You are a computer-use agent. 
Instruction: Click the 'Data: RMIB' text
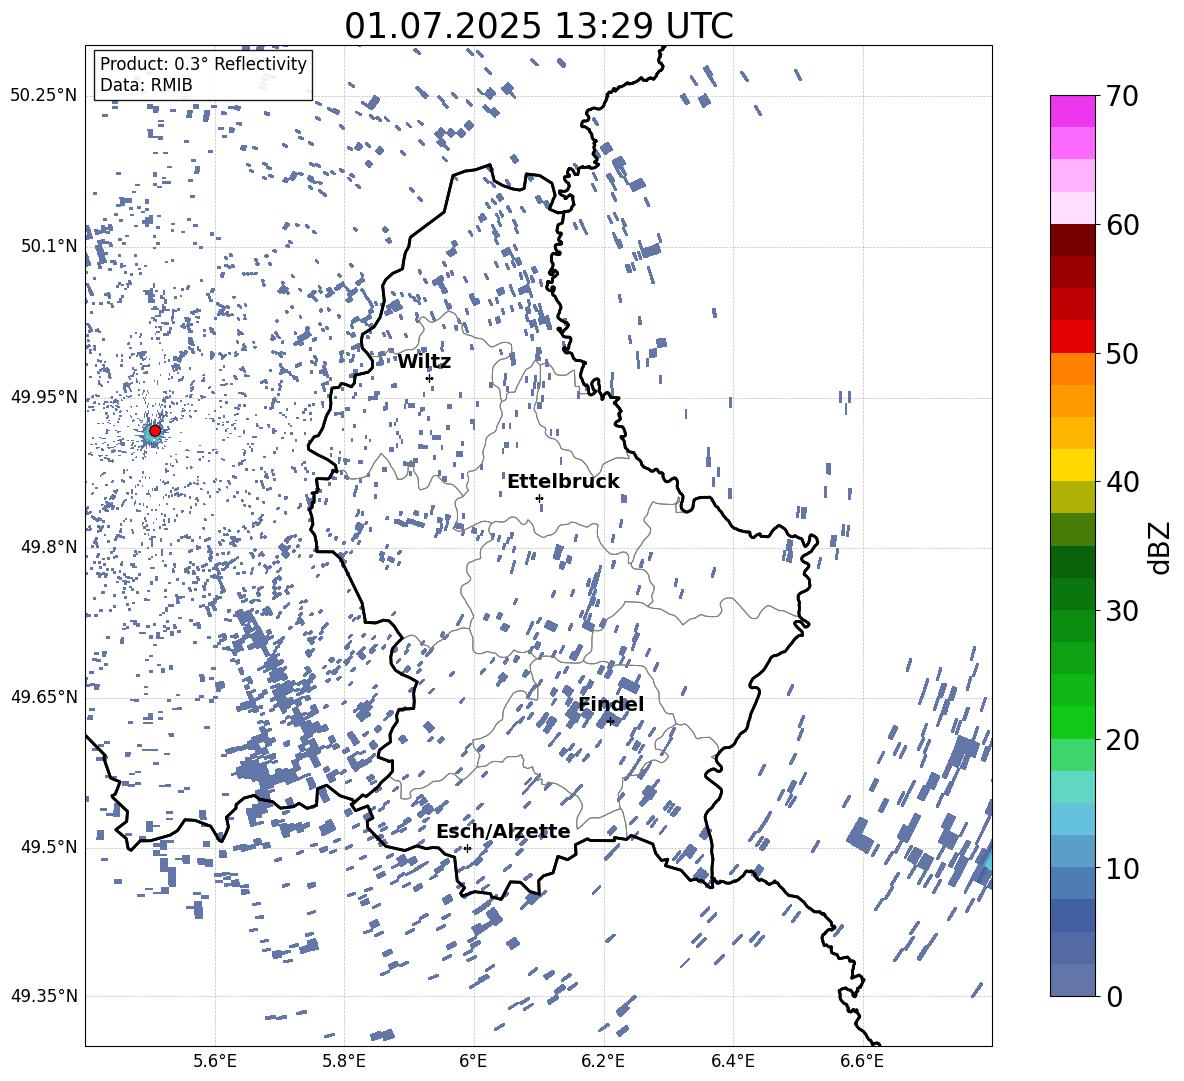pos(146,85)
